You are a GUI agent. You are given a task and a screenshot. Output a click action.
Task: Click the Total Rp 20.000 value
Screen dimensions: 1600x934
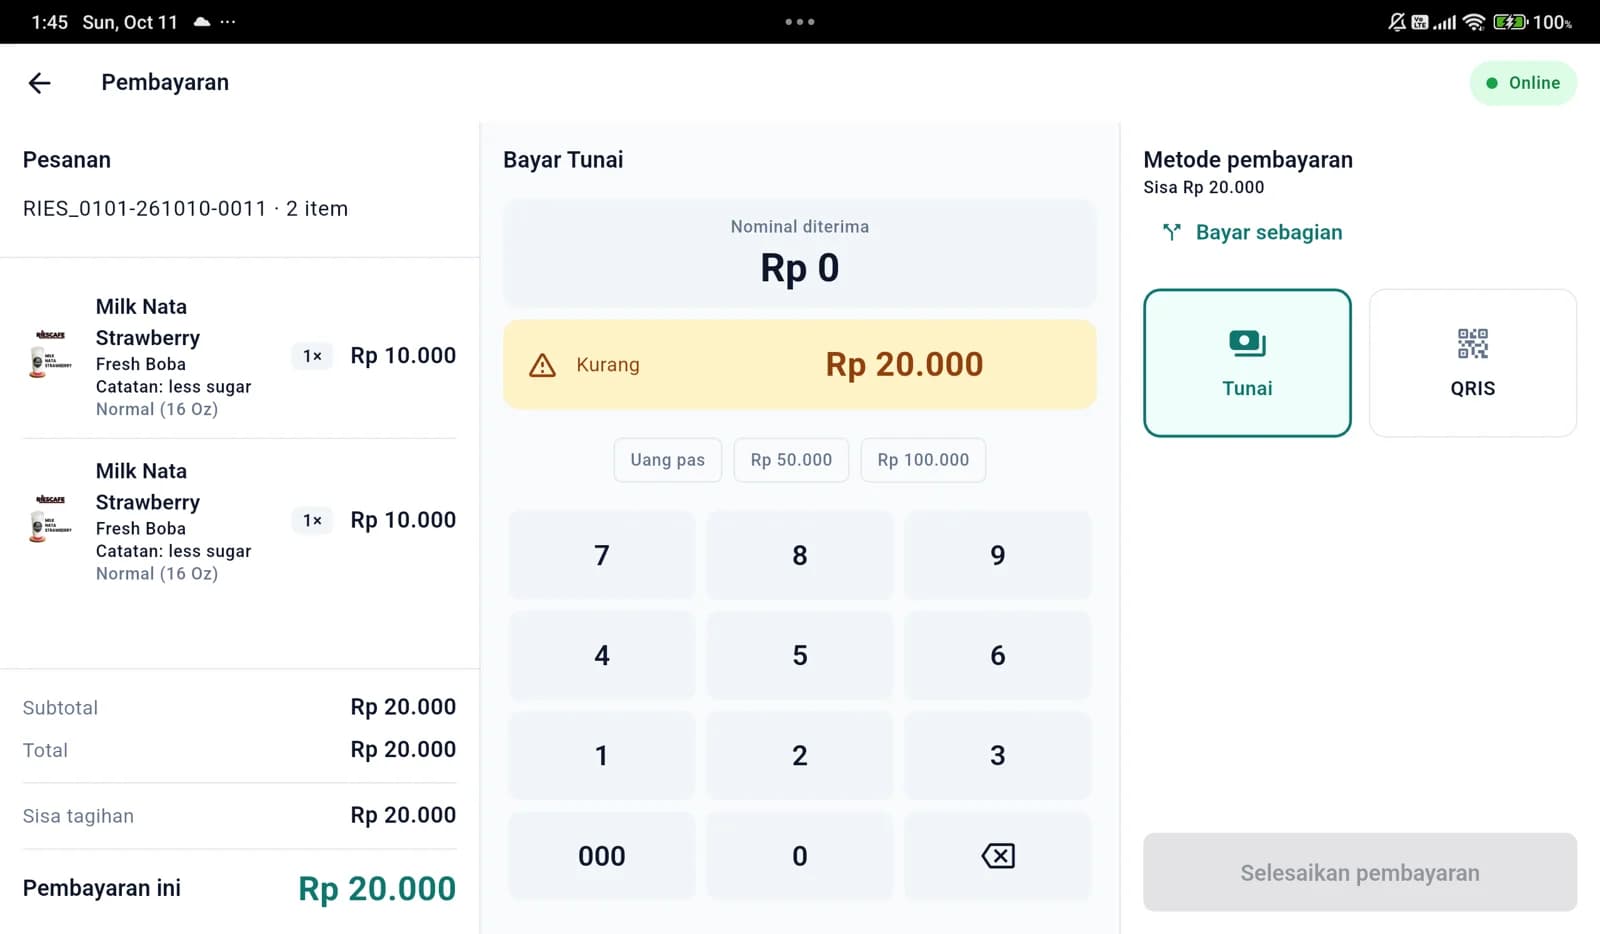[403, 750]
